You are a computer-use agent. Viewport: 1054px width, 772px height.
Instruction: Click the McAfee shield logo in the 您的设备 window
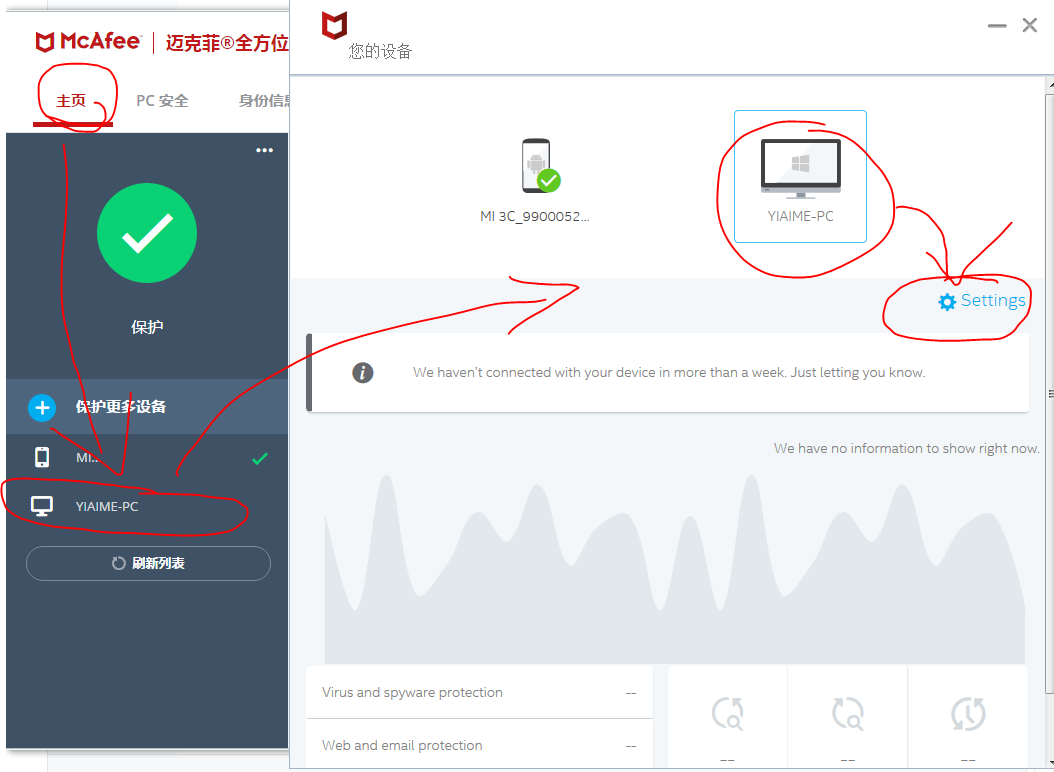tap(334, 26)
